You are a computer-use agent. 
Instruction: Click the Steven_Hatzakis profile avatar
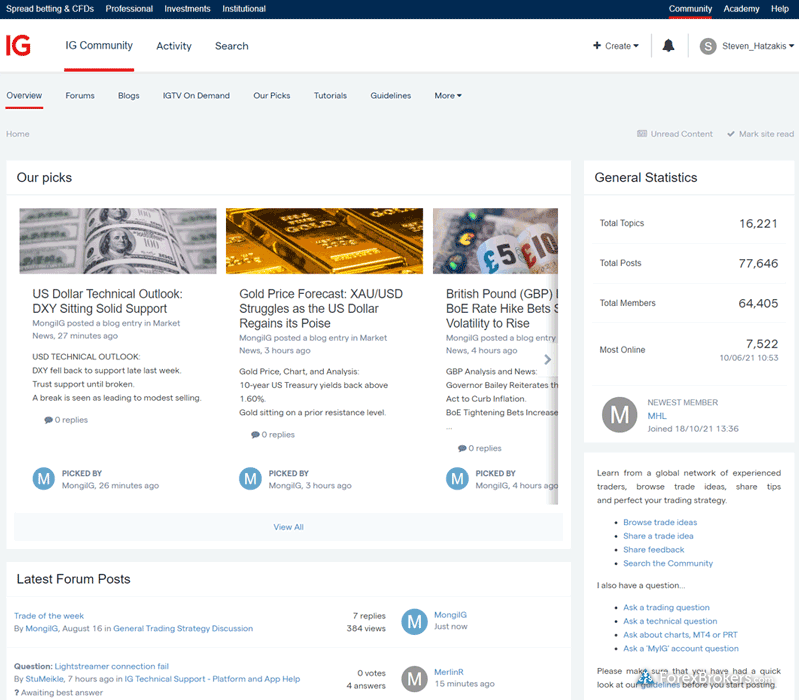click(708, 46)
